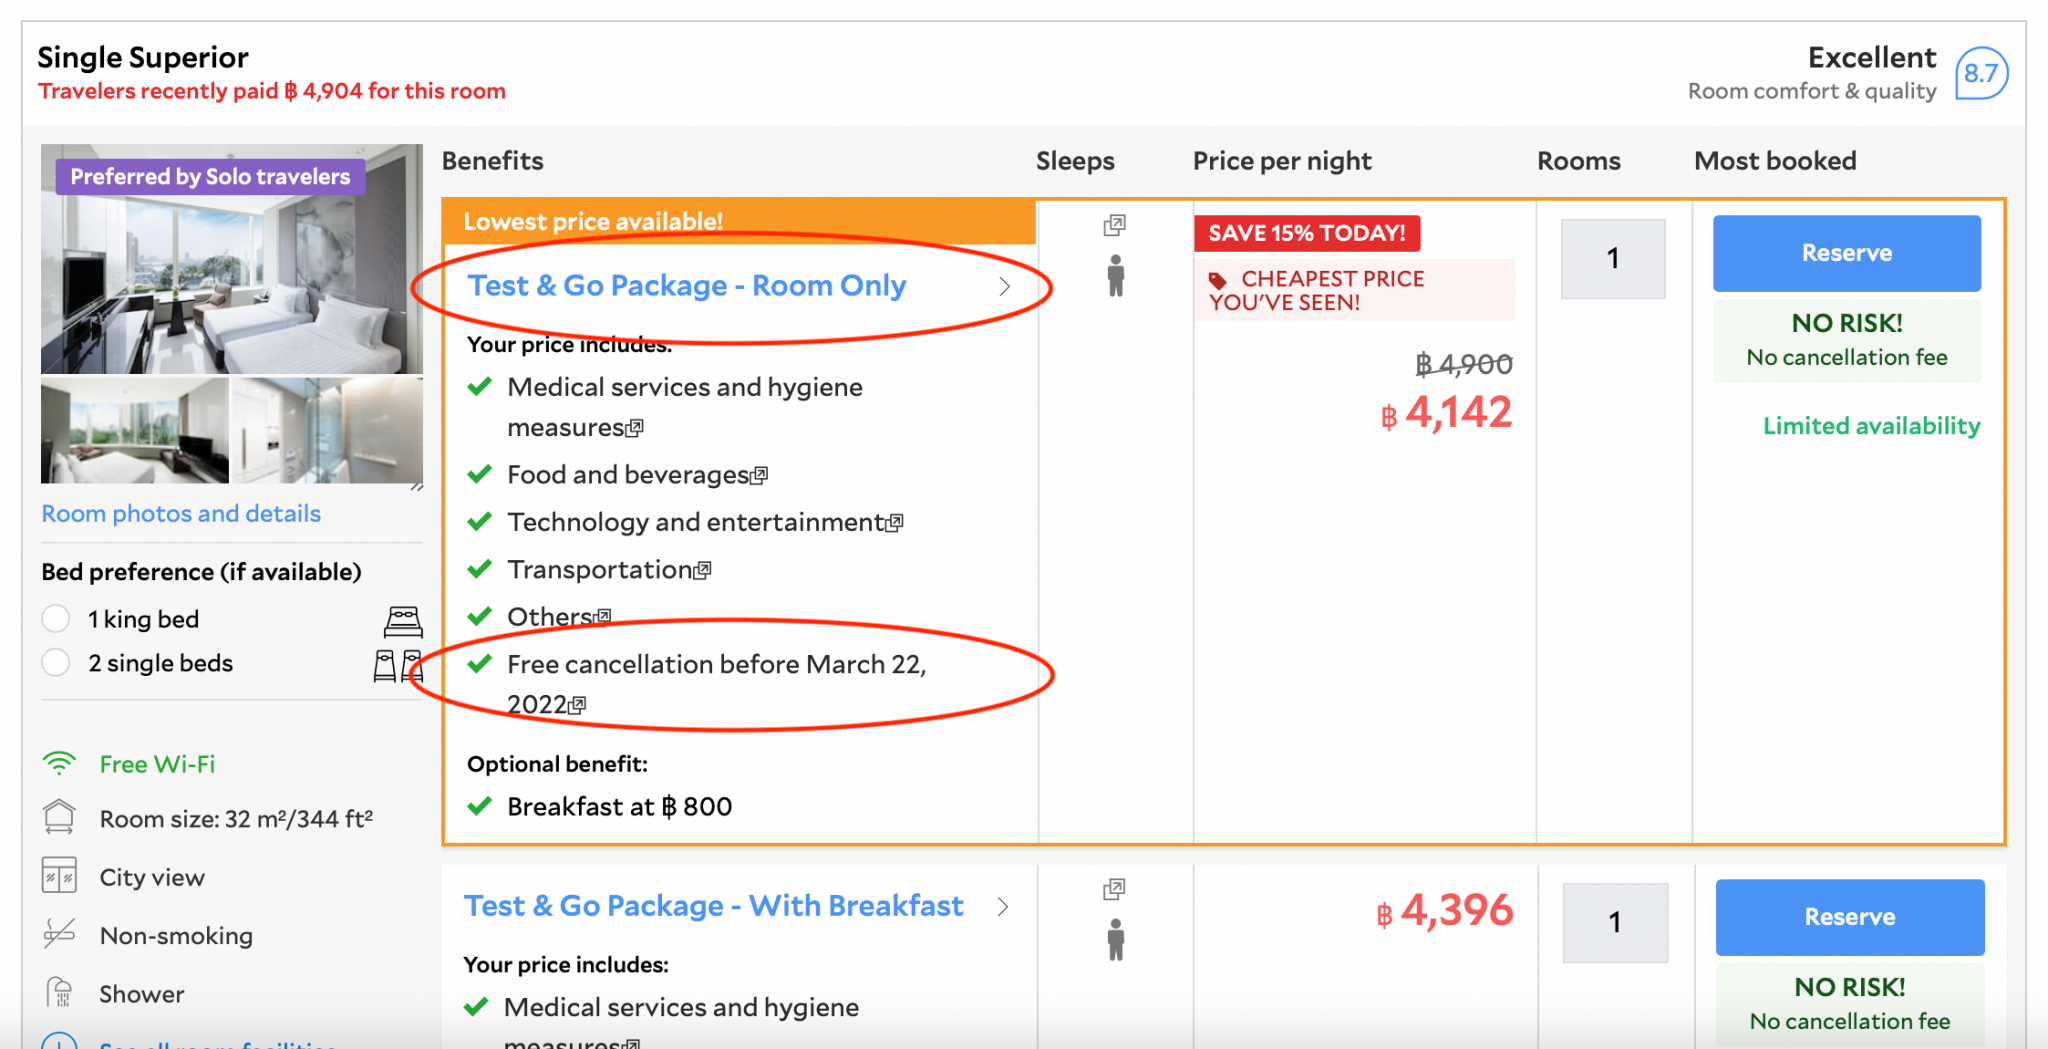Click the Non-smoking icon
The height and width of the screenshot is (1049, 2048).
(59, 934)
